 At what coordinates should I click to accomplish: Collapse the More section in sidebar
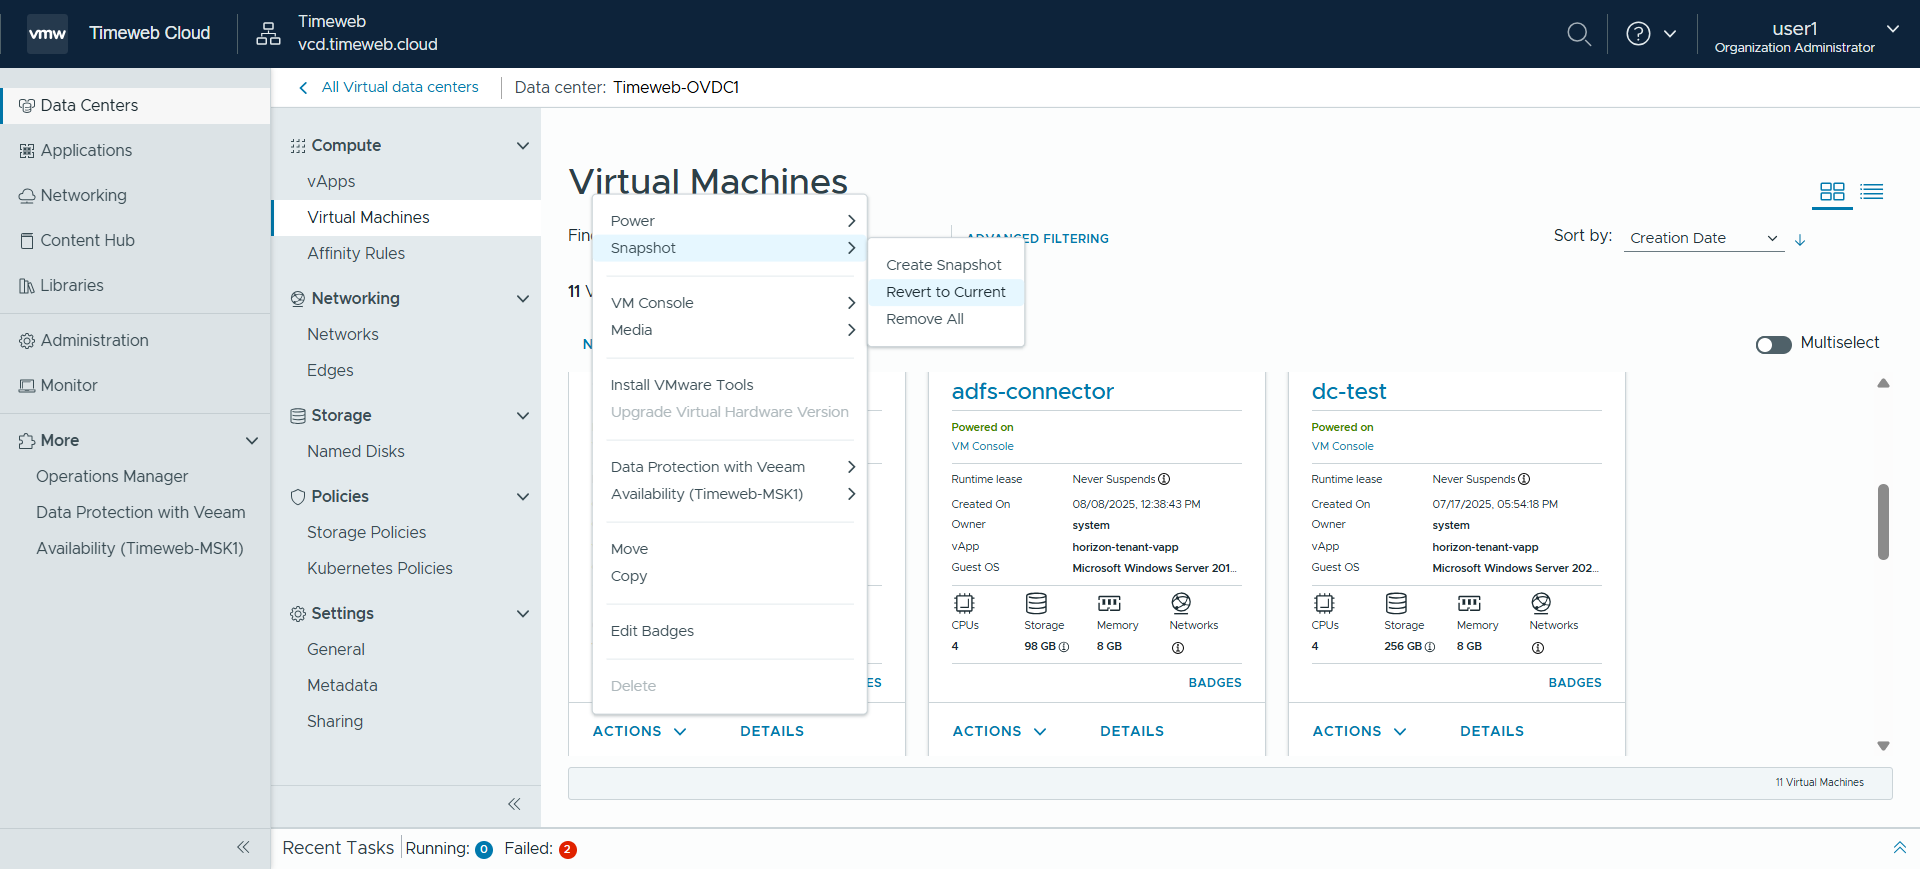click(252, 441)
